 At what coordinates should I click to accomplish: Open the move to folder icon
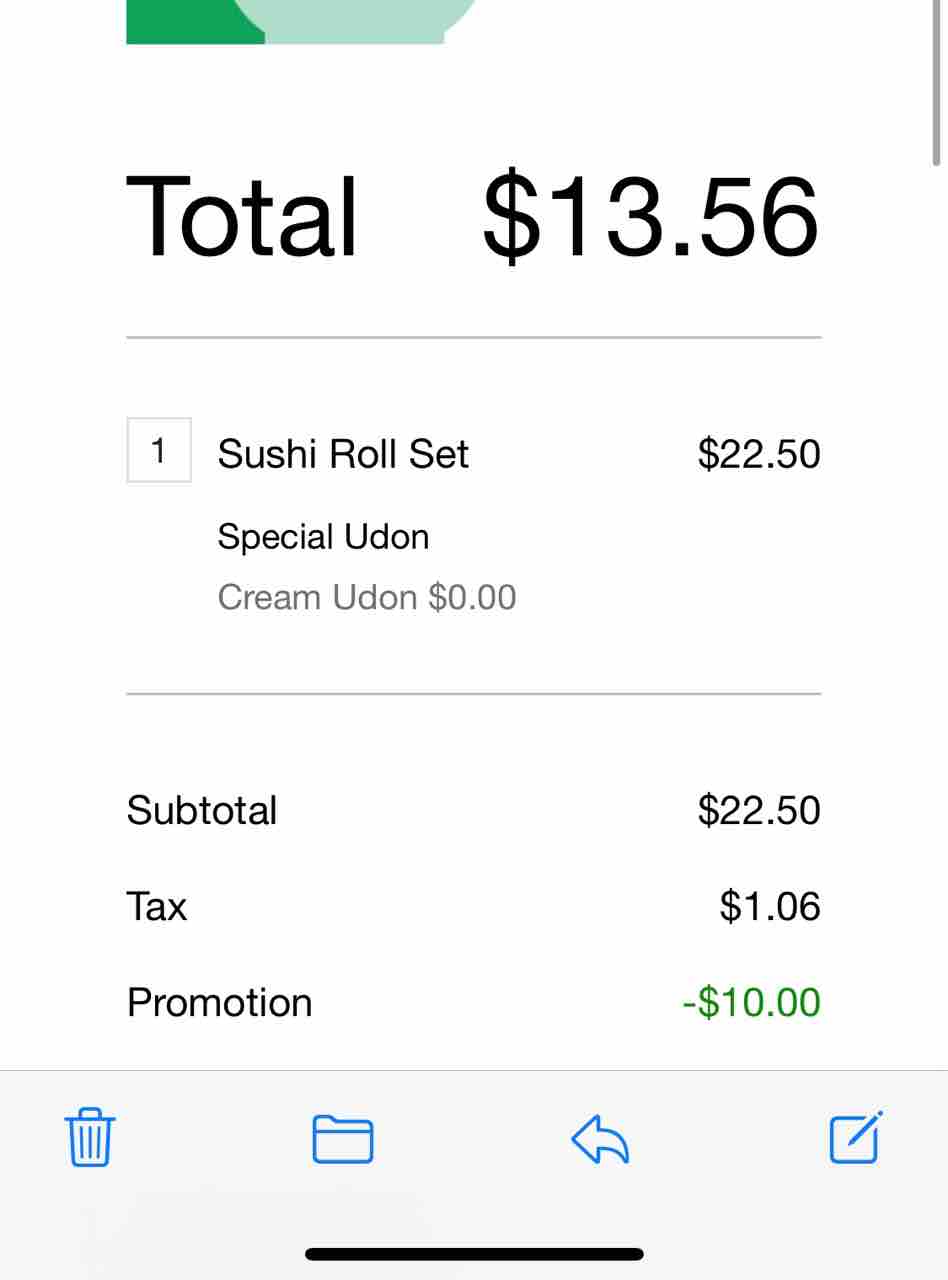[343, 1139]
